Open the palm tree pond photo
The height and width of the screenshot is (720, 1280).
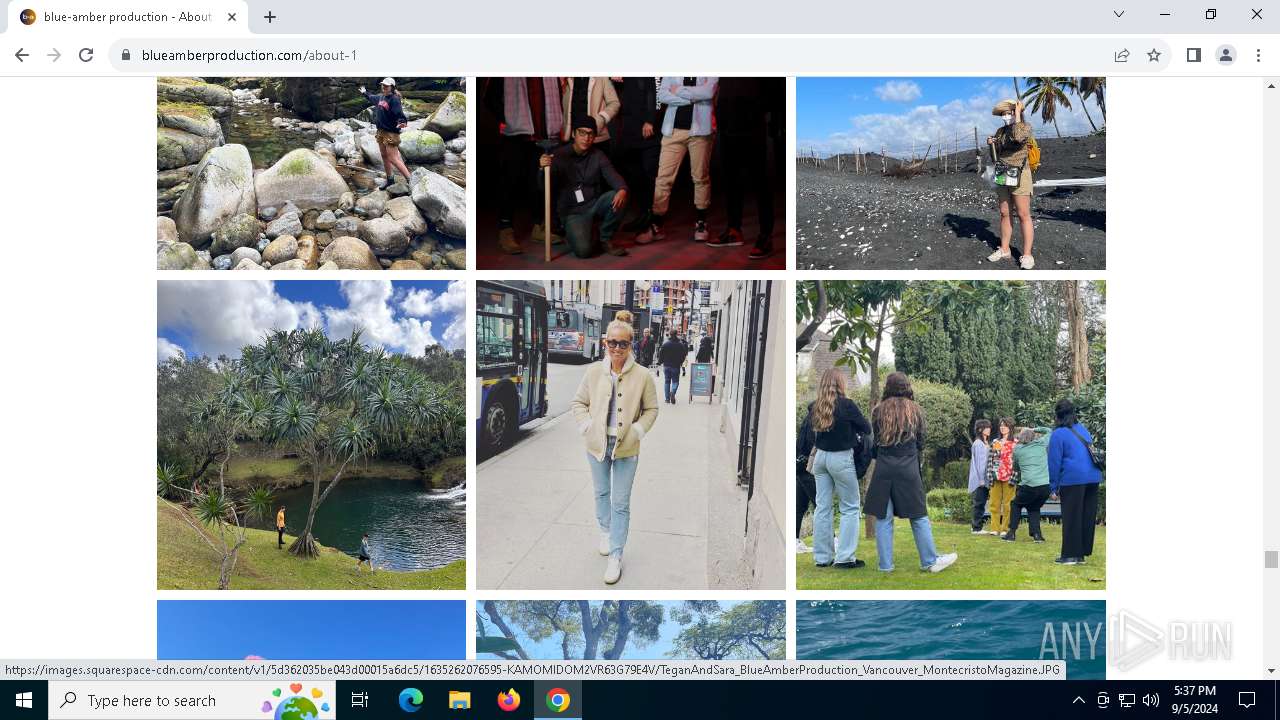pos(311,435)
